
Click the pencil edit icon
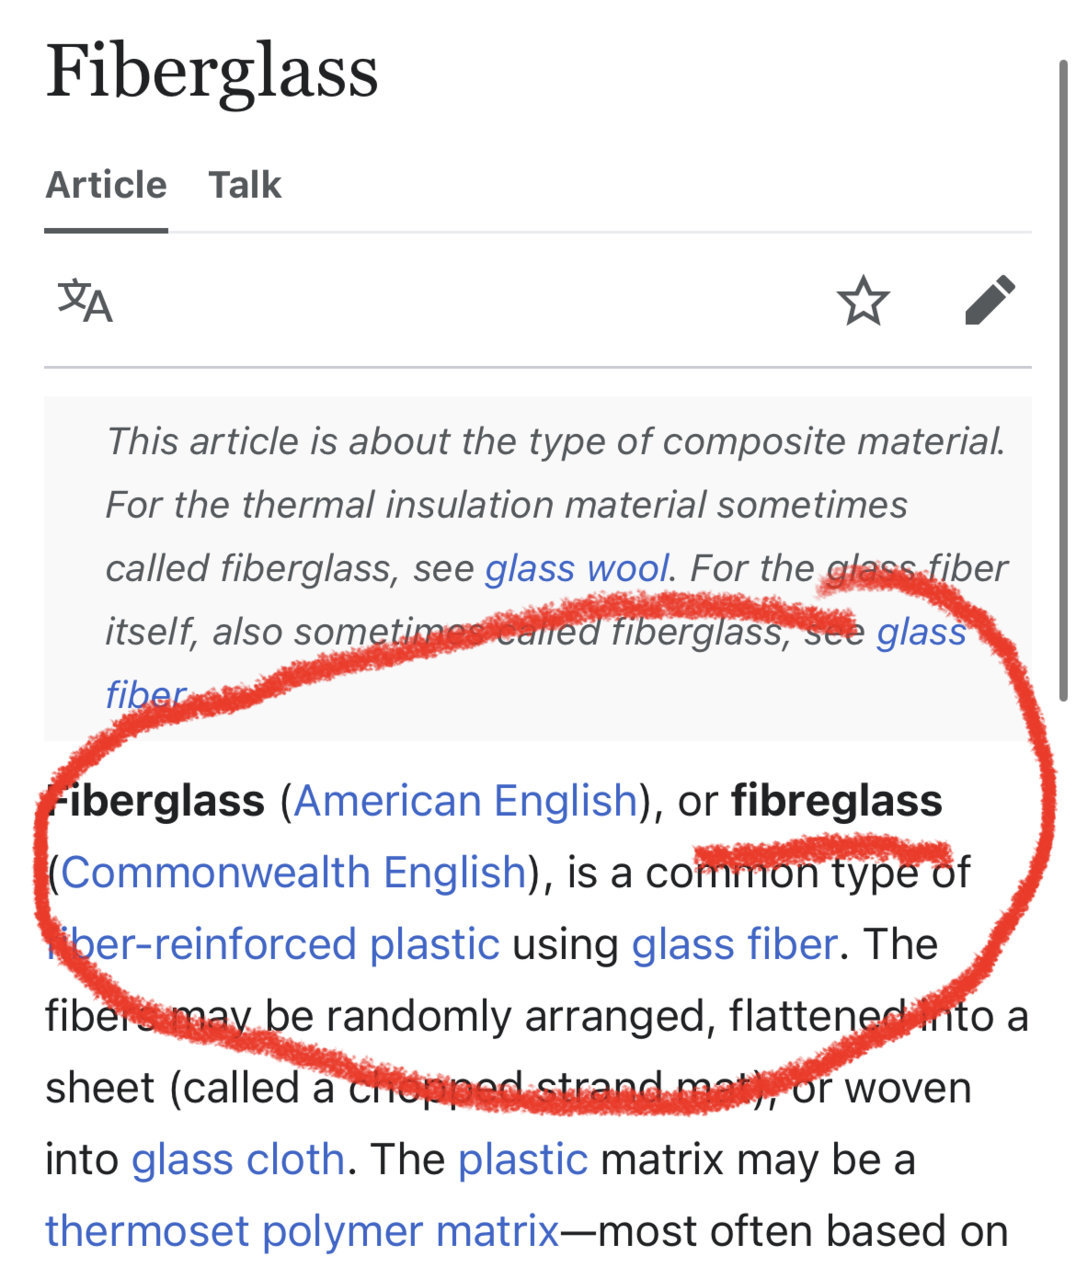[990, 300]
